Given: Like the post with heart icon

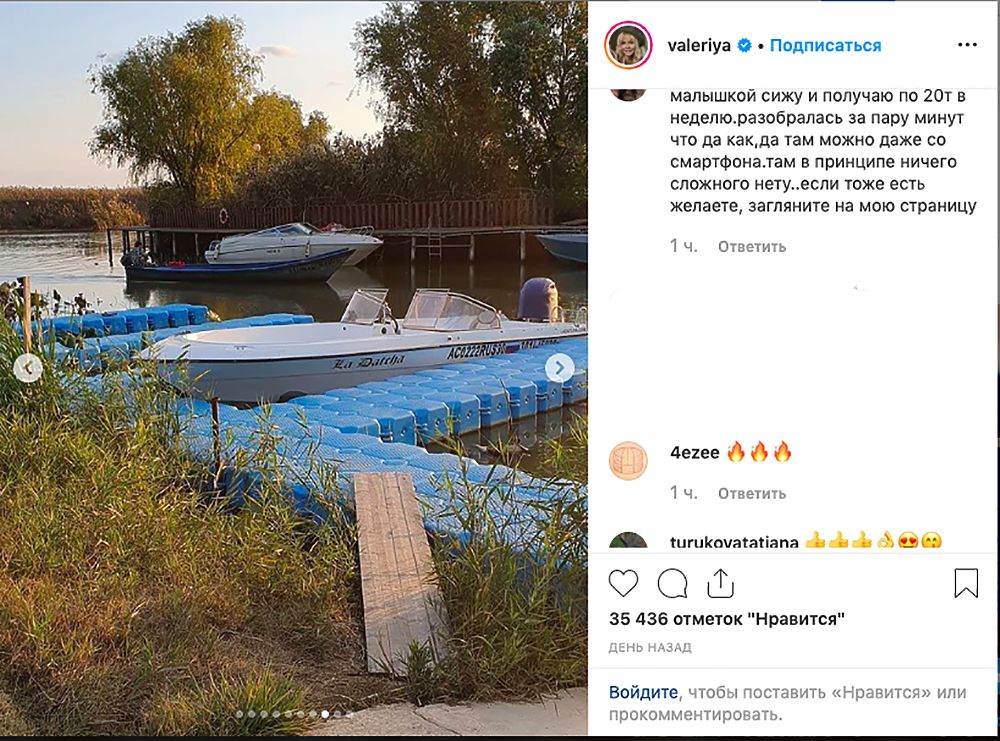Looking at the screenshot, I should point(623,583).
